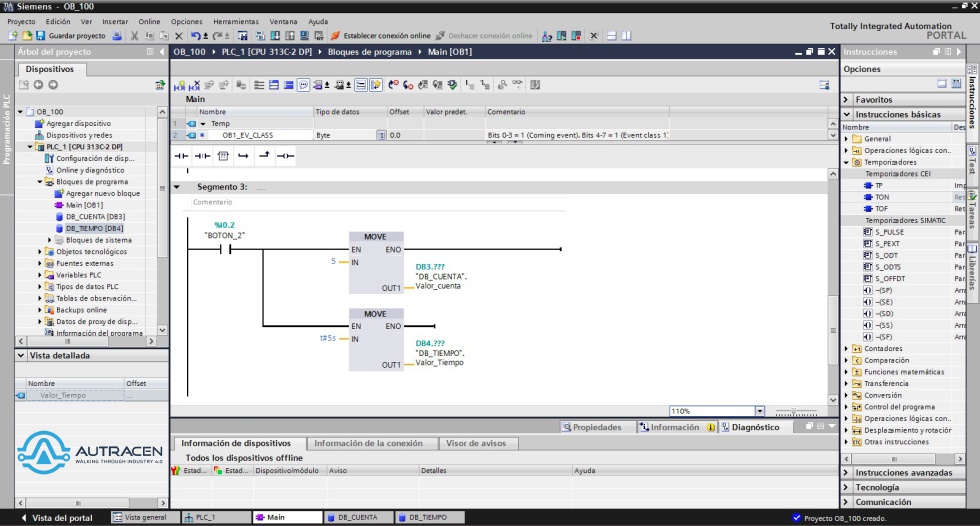Switch to DB_CUENTA editor in bottom bar
Image resolution: width=980 pixels, height=526 pixels.
358,517
